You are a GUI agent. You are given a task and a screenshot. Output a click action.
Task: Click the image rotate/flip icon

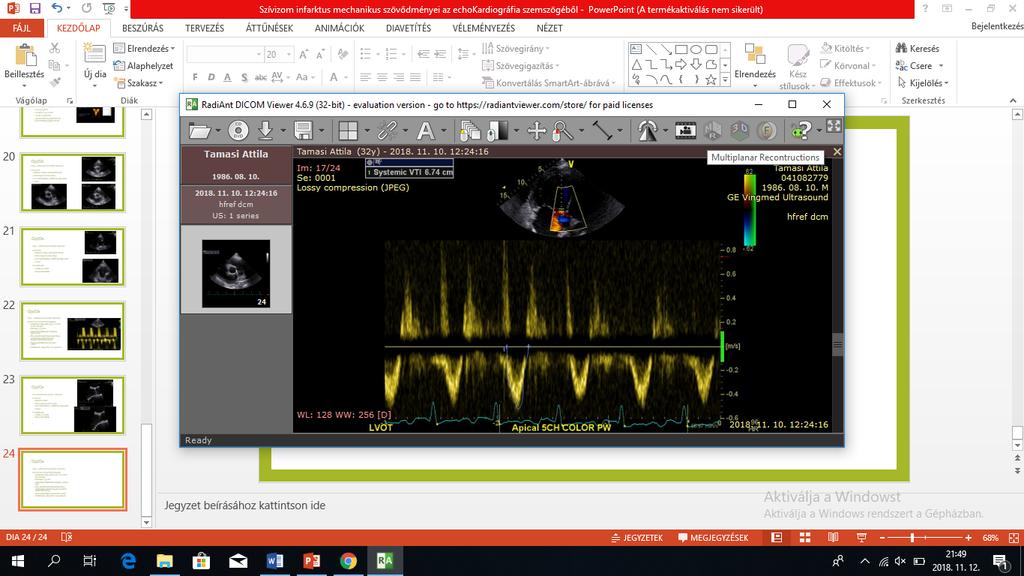647,131
